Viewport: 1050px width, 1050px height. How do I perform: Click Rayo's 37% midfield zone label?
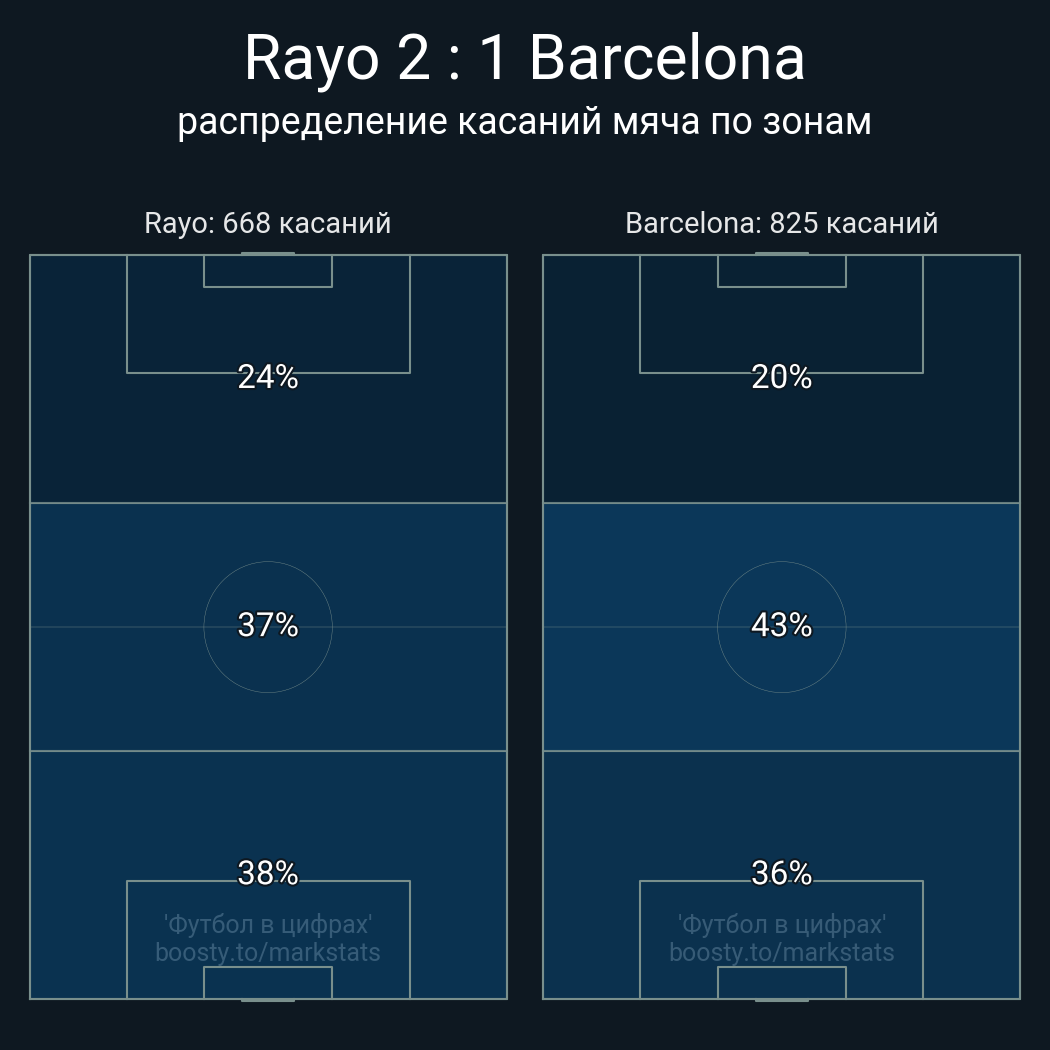tap(268, 625)
